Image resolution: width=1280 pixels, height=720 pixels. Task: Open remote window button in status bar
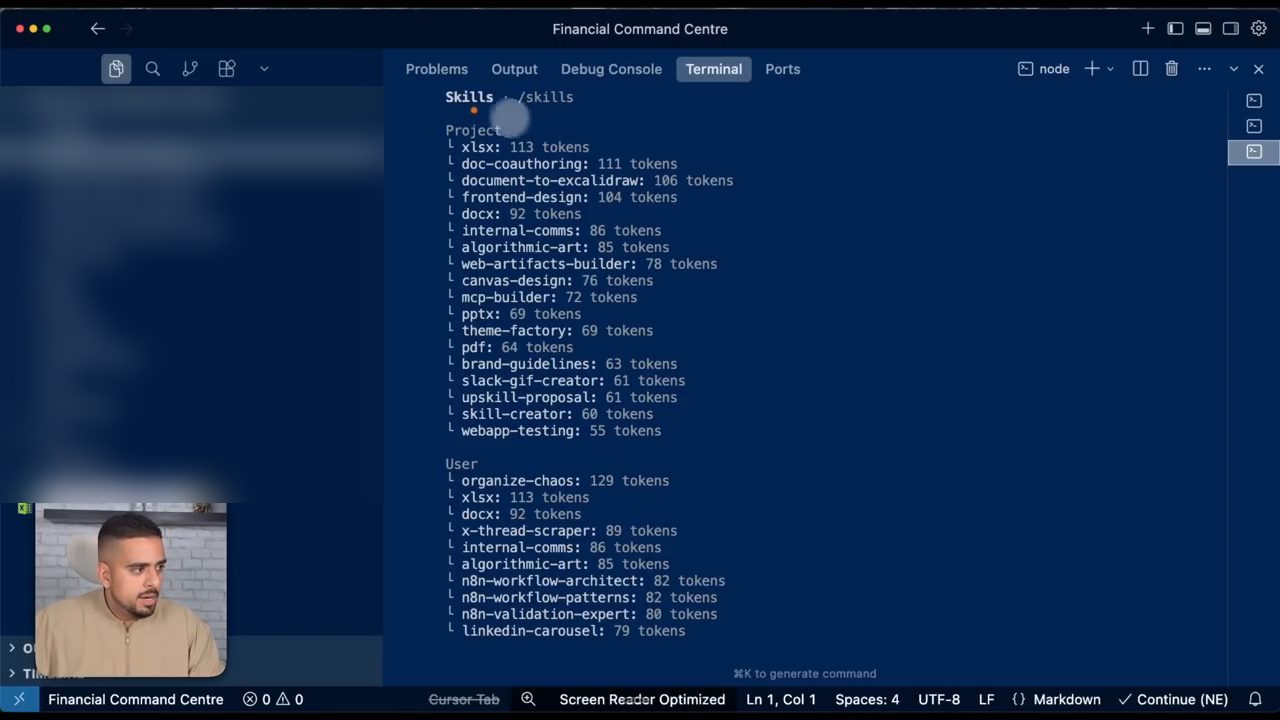coord(19,699)
